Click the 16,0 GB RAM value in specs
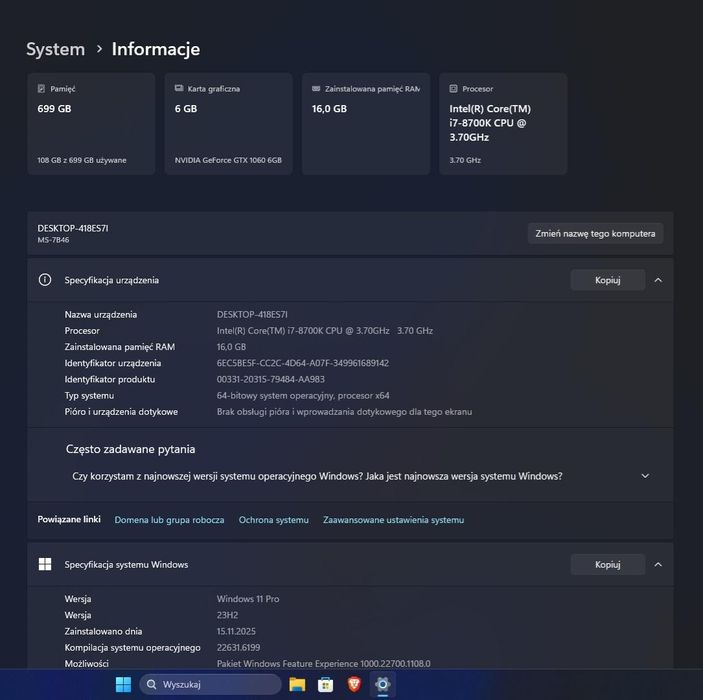The width and height of the screenshot is (703, 700). (x=231, y=347)
